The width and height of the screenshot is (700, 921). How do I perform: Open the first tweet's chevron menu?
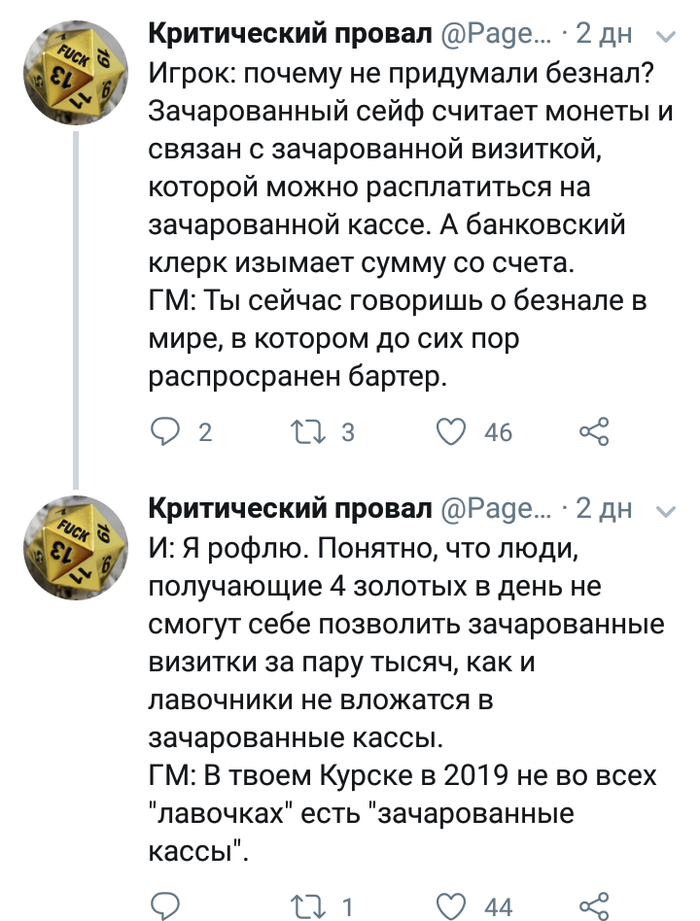pos(664,36)
